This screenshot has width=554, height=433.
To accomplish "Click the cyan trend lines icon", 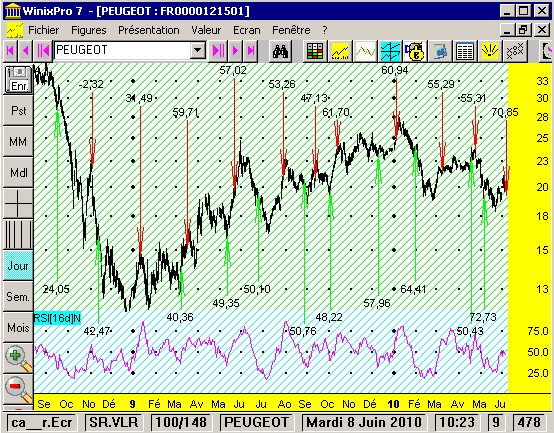I will pyautogui.click(x=390, y=51).
